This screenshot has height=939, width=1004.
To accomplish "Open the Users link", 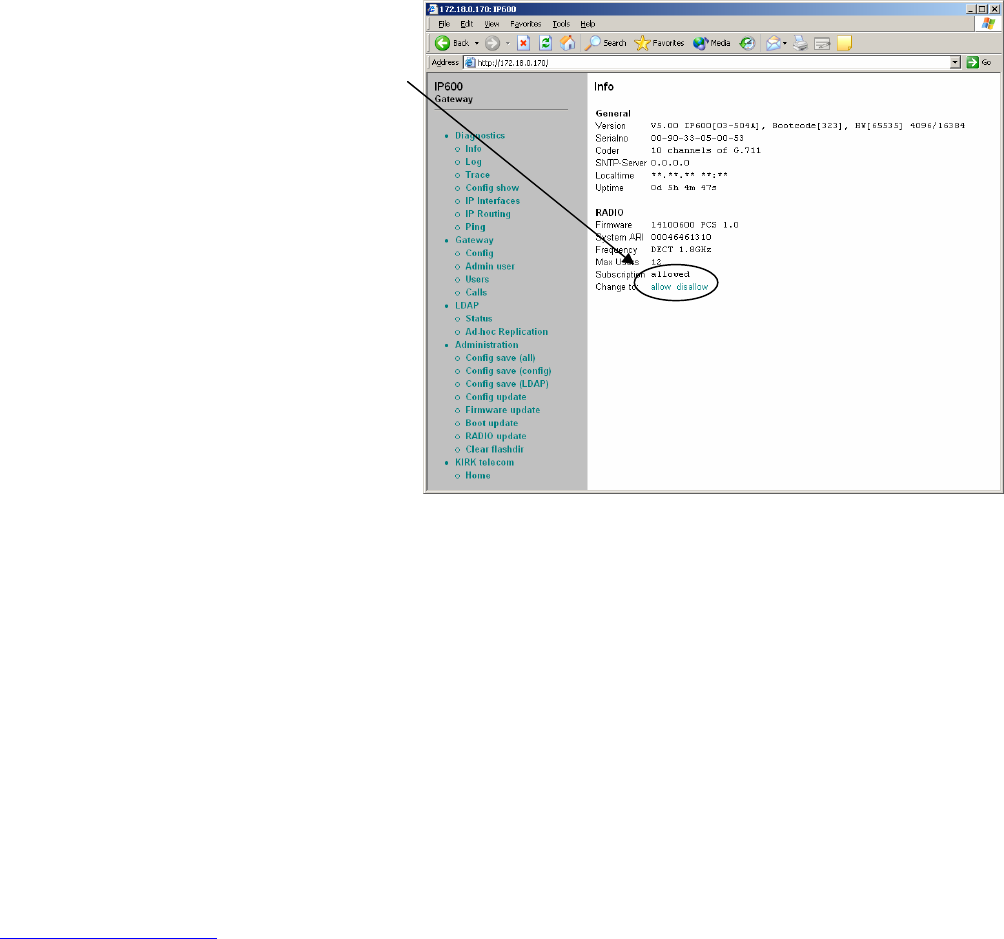I will click(477, 279).
